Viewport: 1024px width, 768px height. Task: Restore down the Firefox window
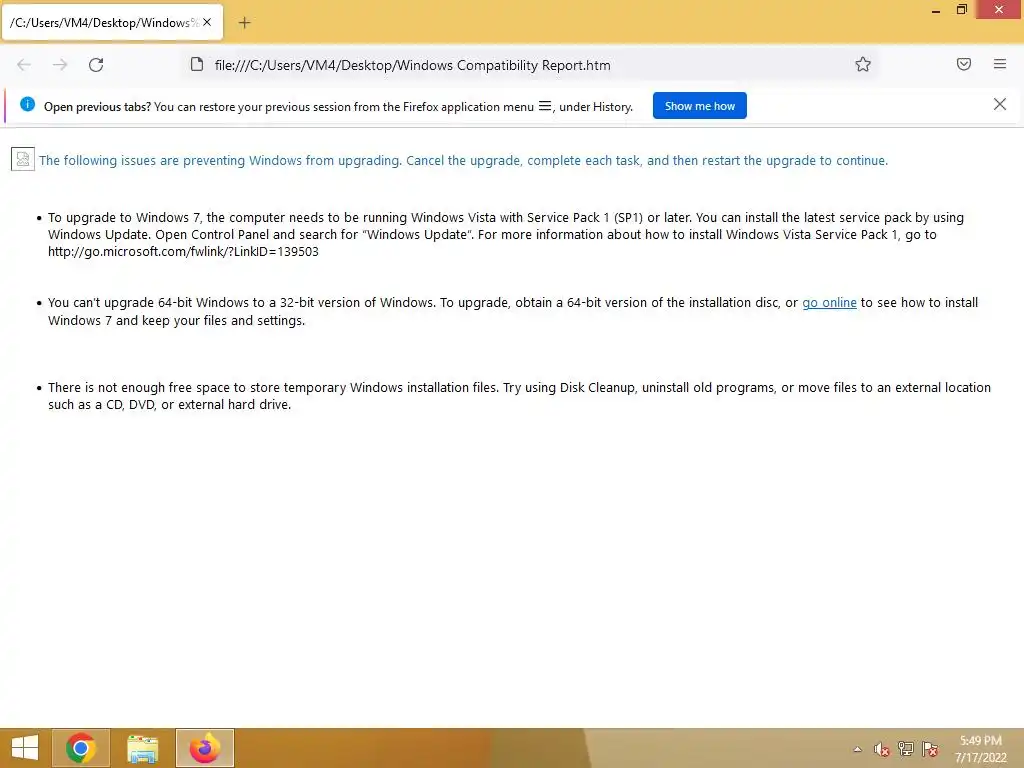coord(961,10)
